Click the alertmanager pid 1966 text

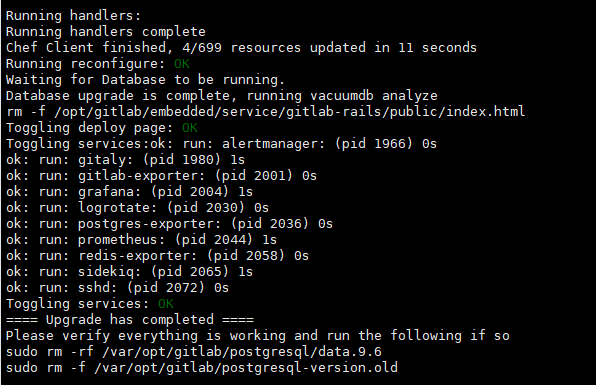tap(330, 144)
